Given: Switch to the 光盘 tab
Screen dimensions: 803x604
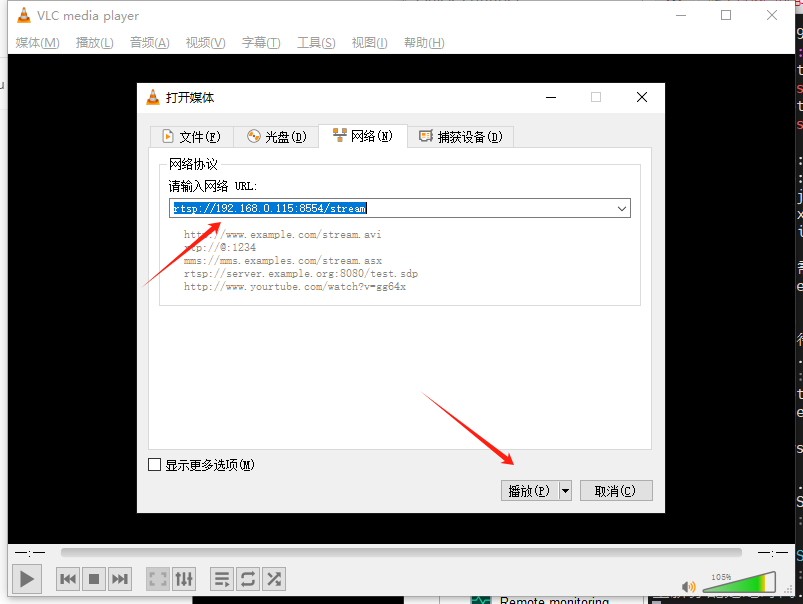Looking at the screenshot, I should pos(276,136).
